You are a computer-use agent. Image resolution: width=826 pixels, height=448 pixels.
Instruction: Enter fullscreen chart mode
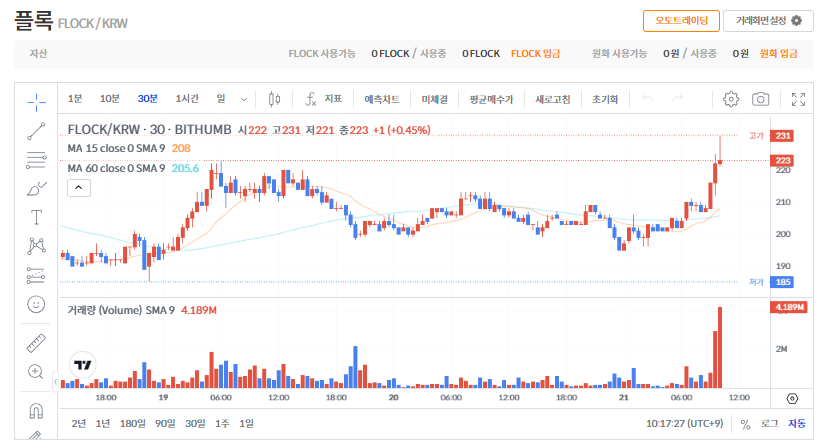tap(798, 99)
